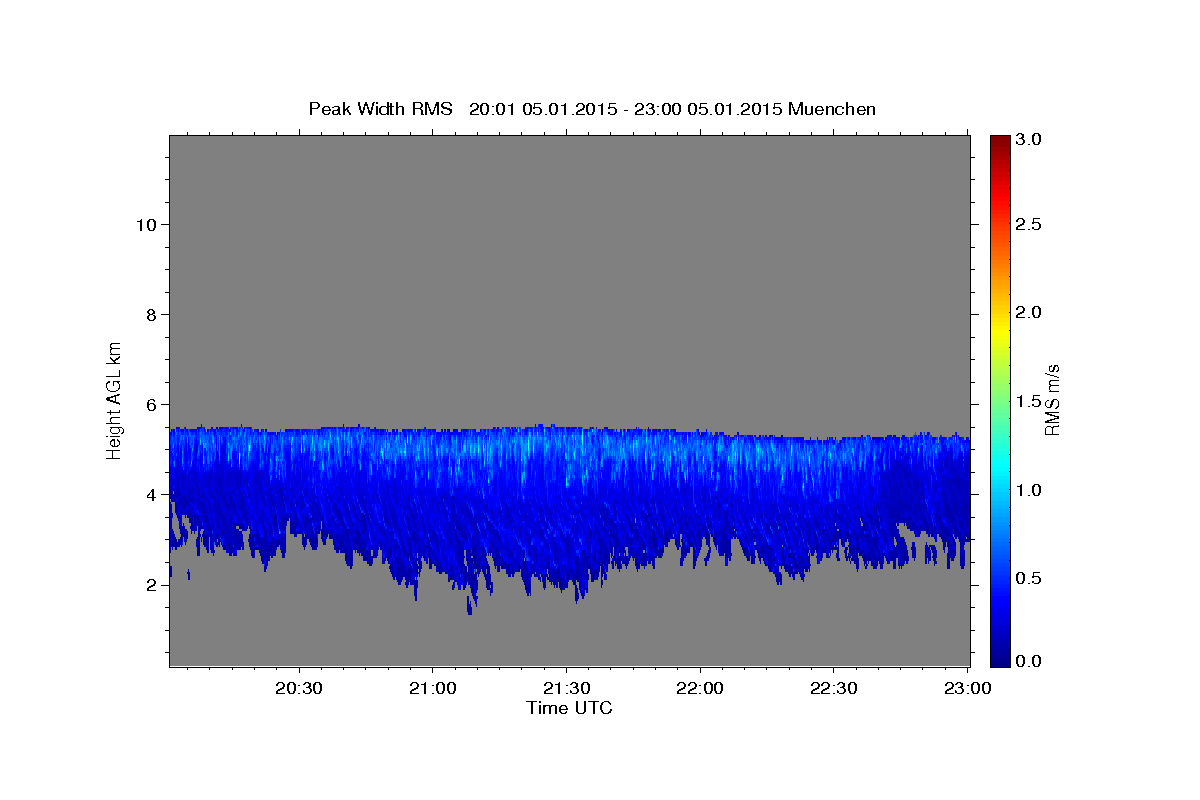Click the colorbar value 1.0
The image size is (1200, 800).
[1029, 489]
